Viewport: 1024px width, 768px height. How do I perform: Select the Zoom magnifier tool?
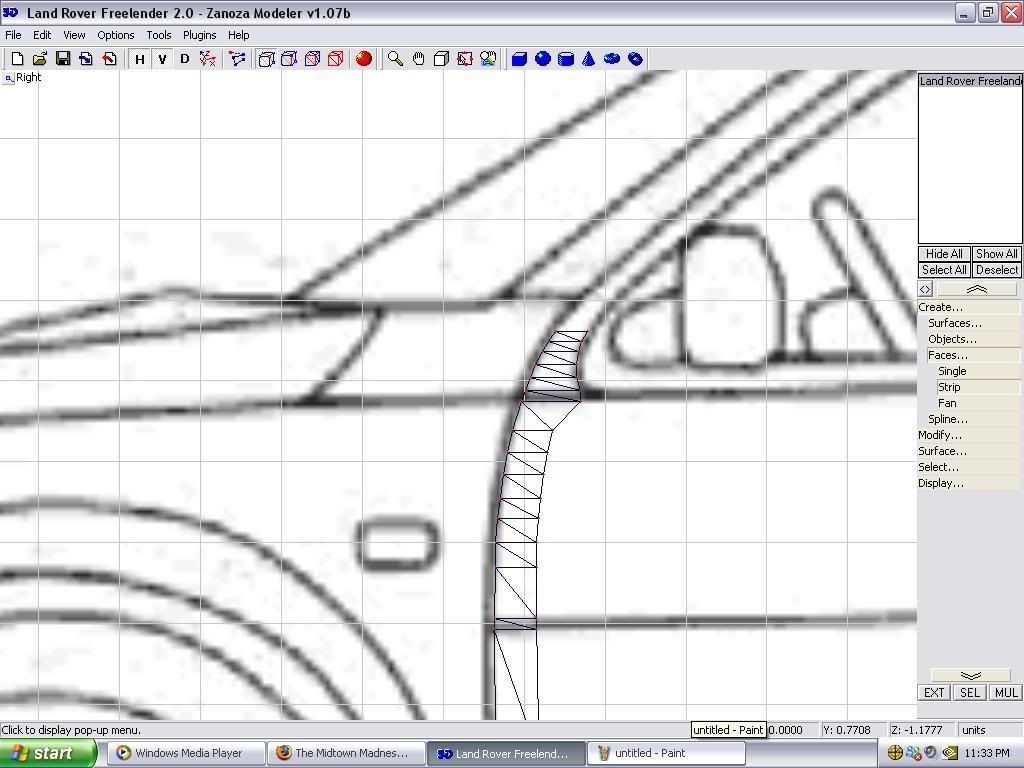point(396,59)
